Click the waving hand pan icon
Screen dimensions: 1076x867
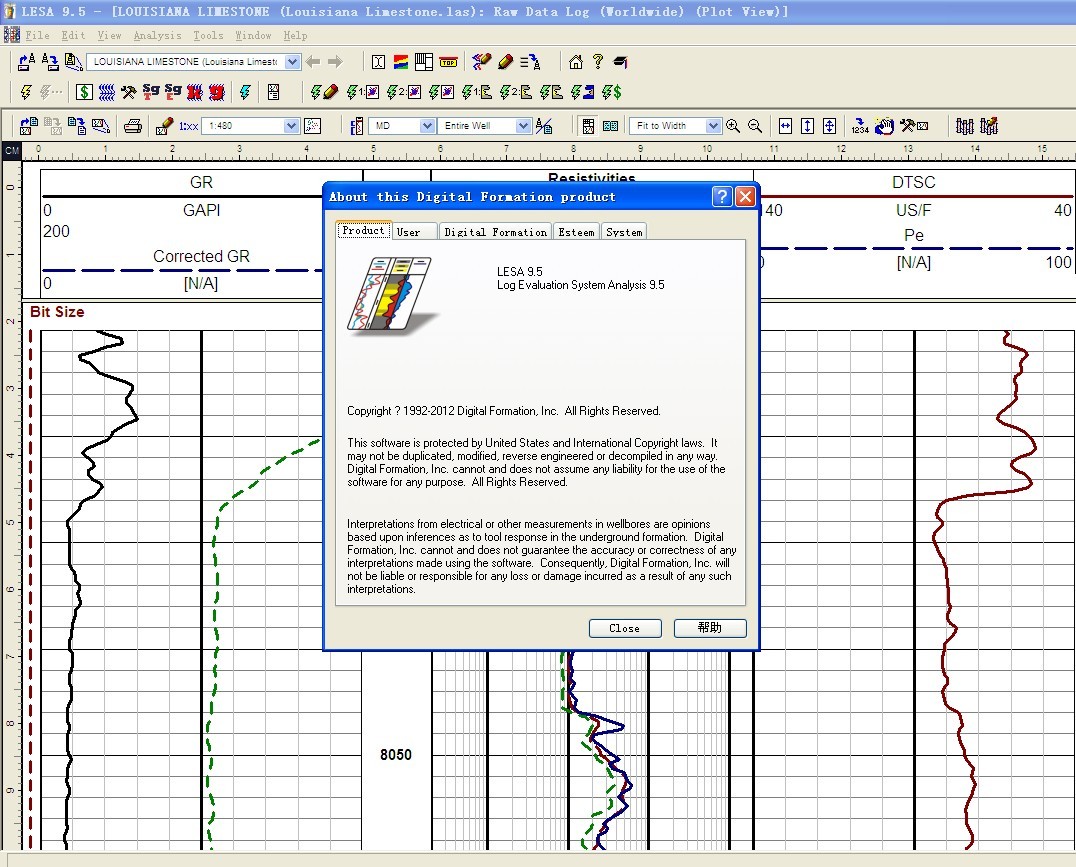(885, 126)
